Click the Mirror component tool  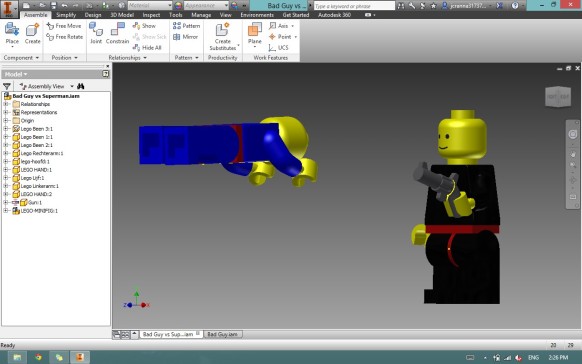pos(186,37)
